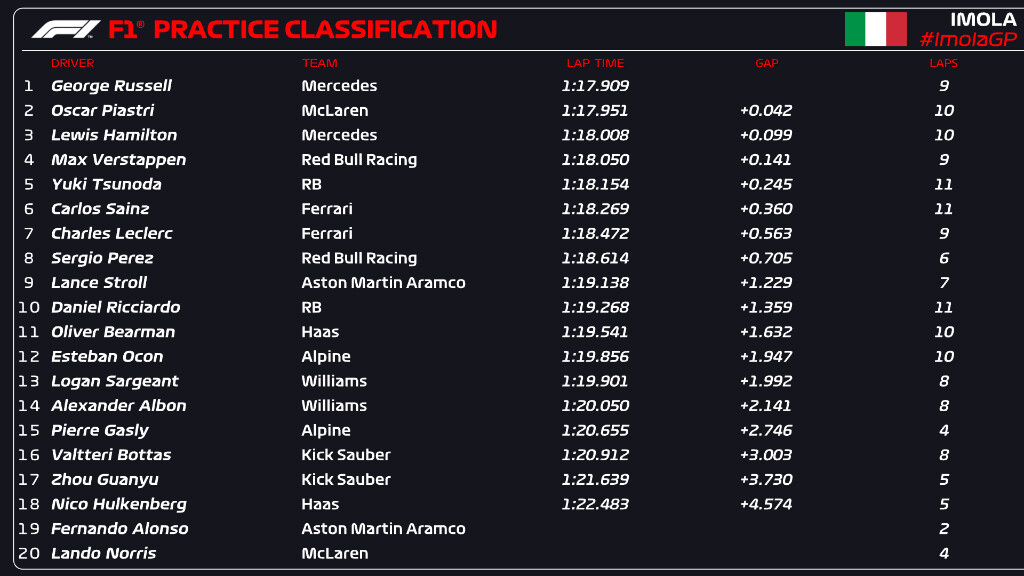This screenshot has width=1024, height=576.
Task: Click Lance Stroll's Aston Martin Aramco team
Action: pyautogui.click(x=383, y=282)
